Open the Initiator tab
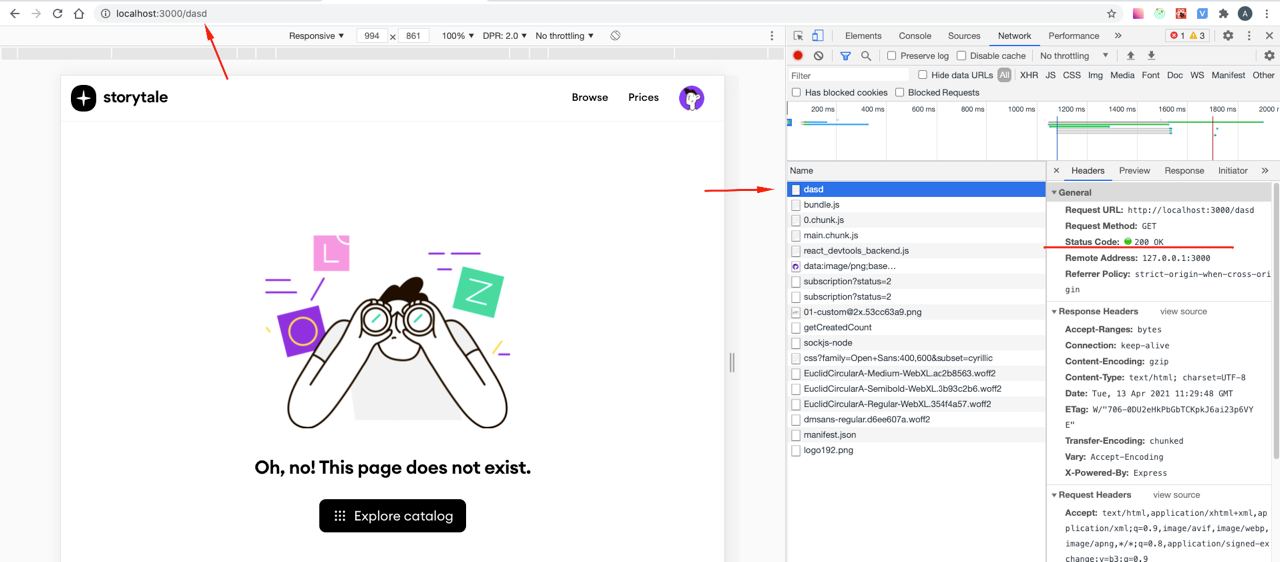1280x562 pixels. [x=1232, y=171]
